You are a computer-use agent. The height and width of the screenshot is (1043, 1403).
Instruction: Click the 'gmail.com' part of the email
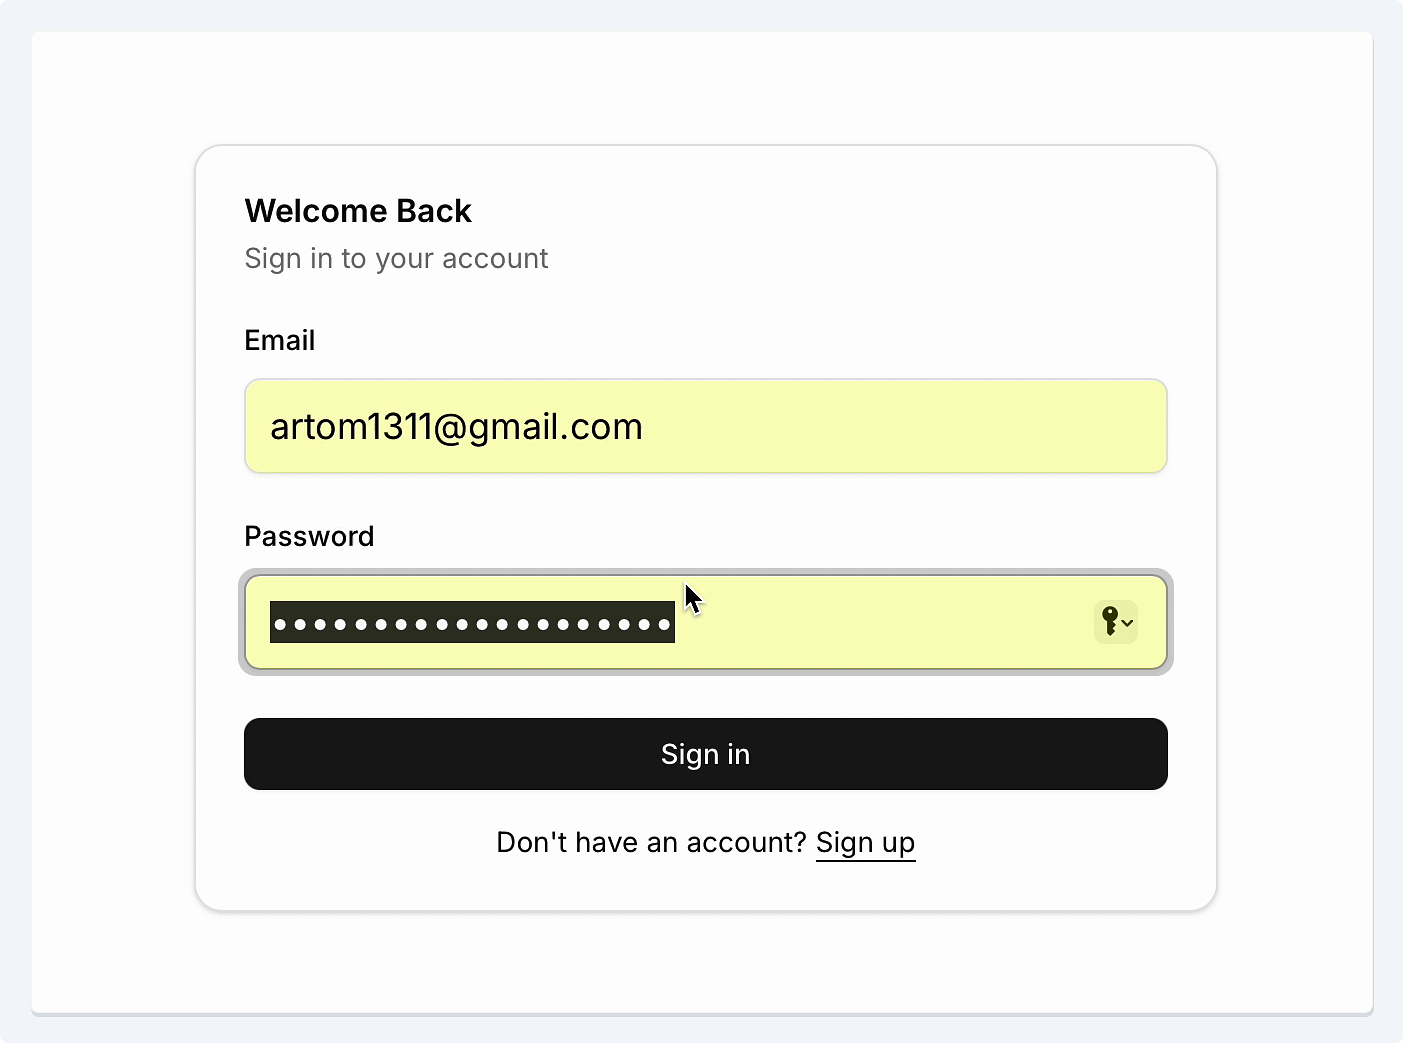pos(555,427)
